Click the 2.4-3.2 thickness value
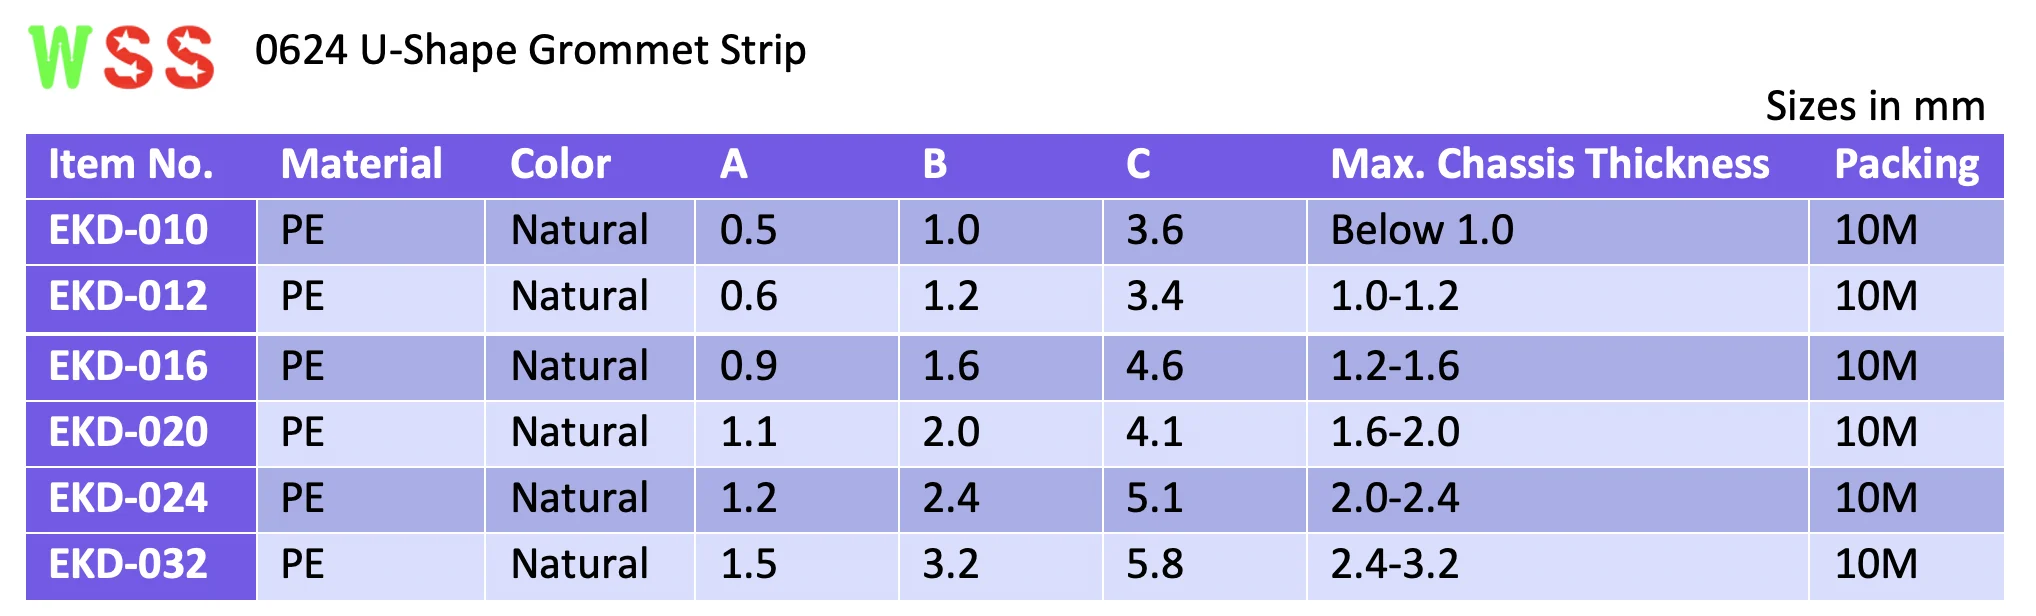 click(x=1394, y=565)
